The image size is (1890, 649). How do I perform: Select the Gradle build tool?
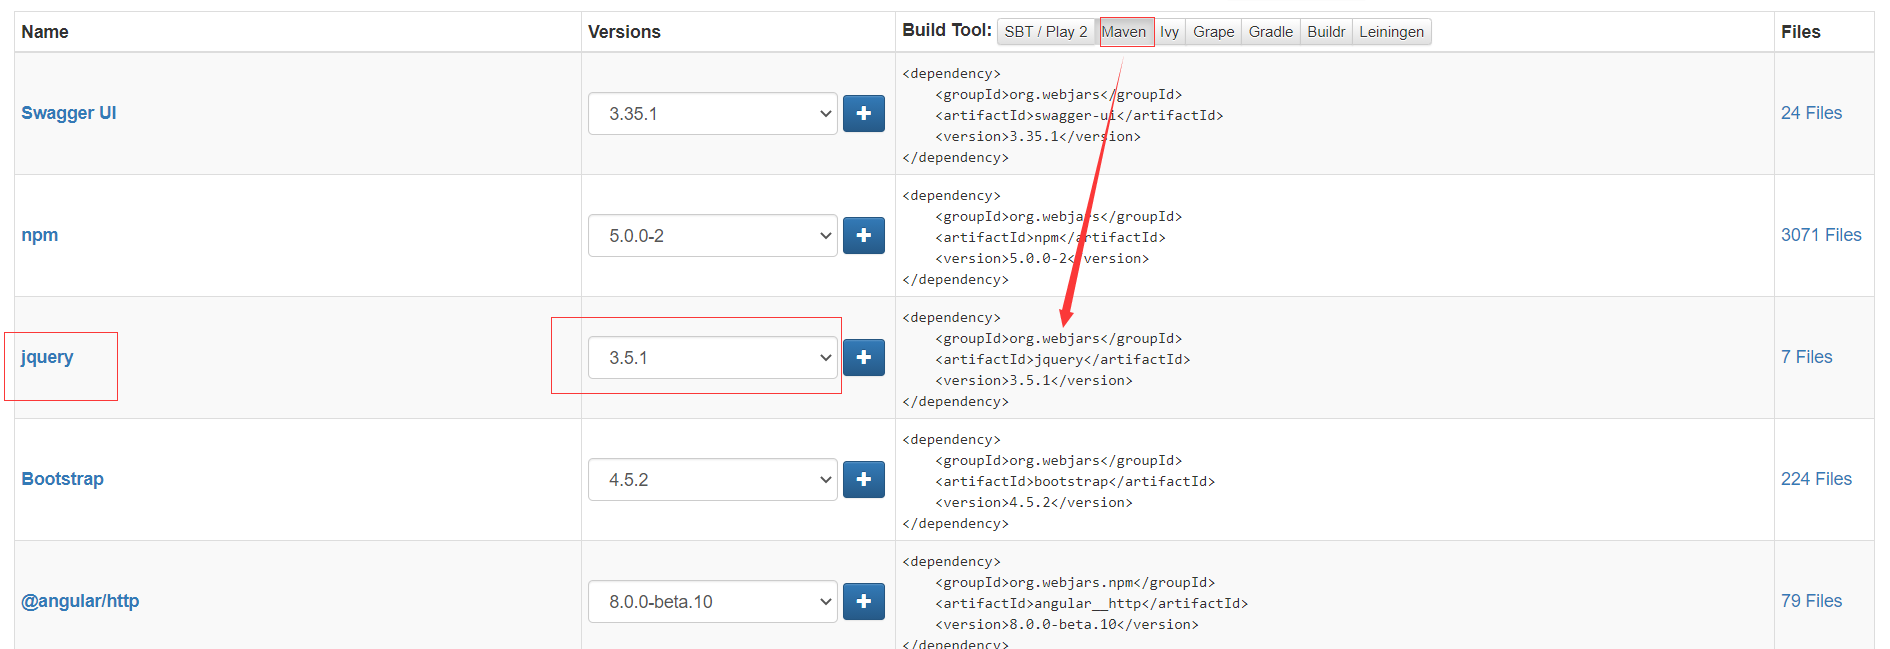(x=1271, y=32)
